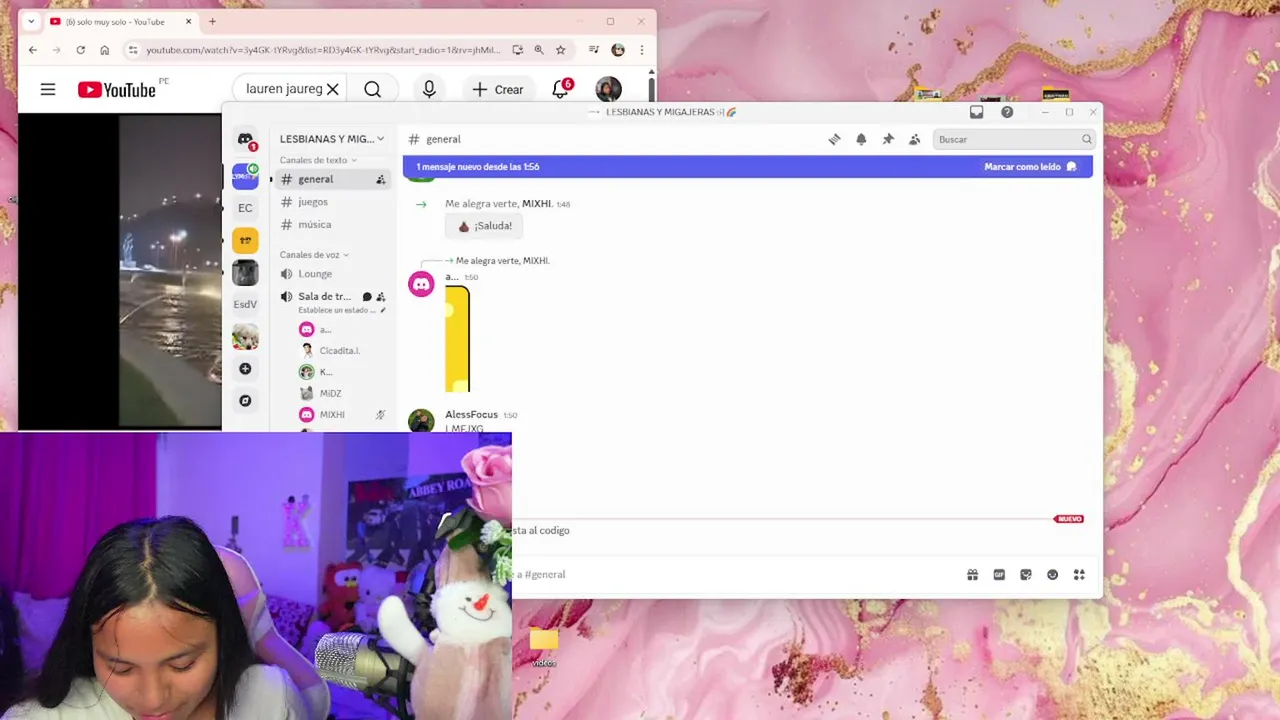Open the Discord inbox icon
1280x720 pixels.
(x=977, y=112)
